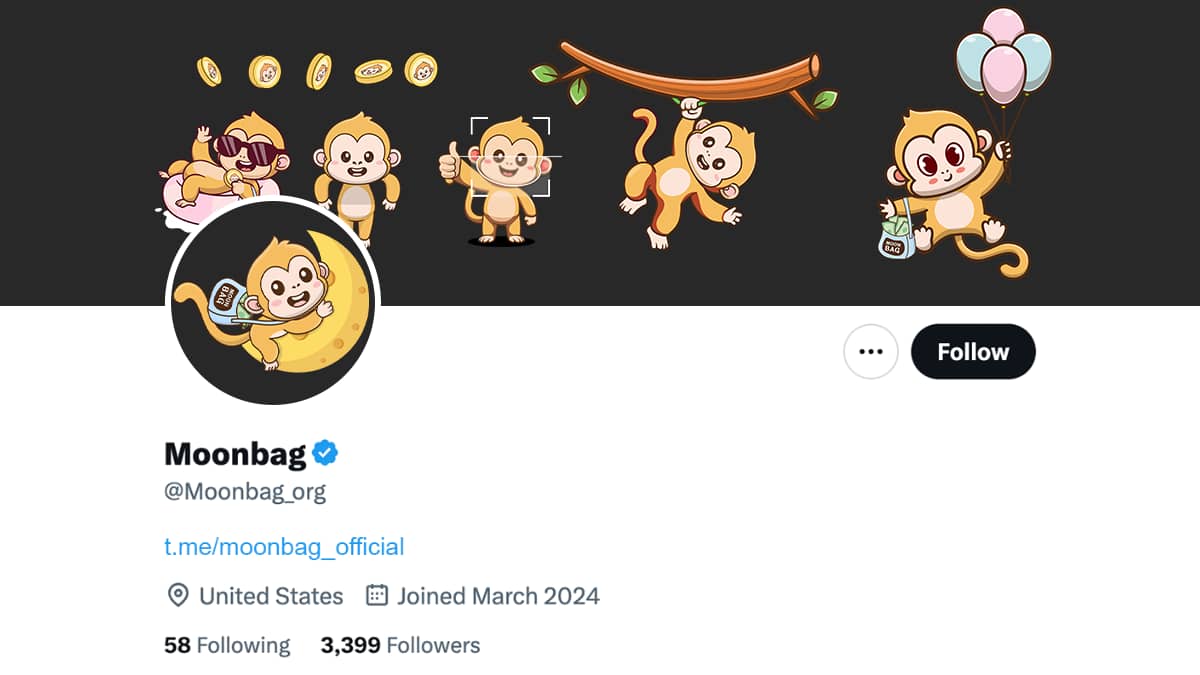Click the @Moonbag_org handle
The width and height of the screenshot is (1200, 675).
(x=245, y=492)
